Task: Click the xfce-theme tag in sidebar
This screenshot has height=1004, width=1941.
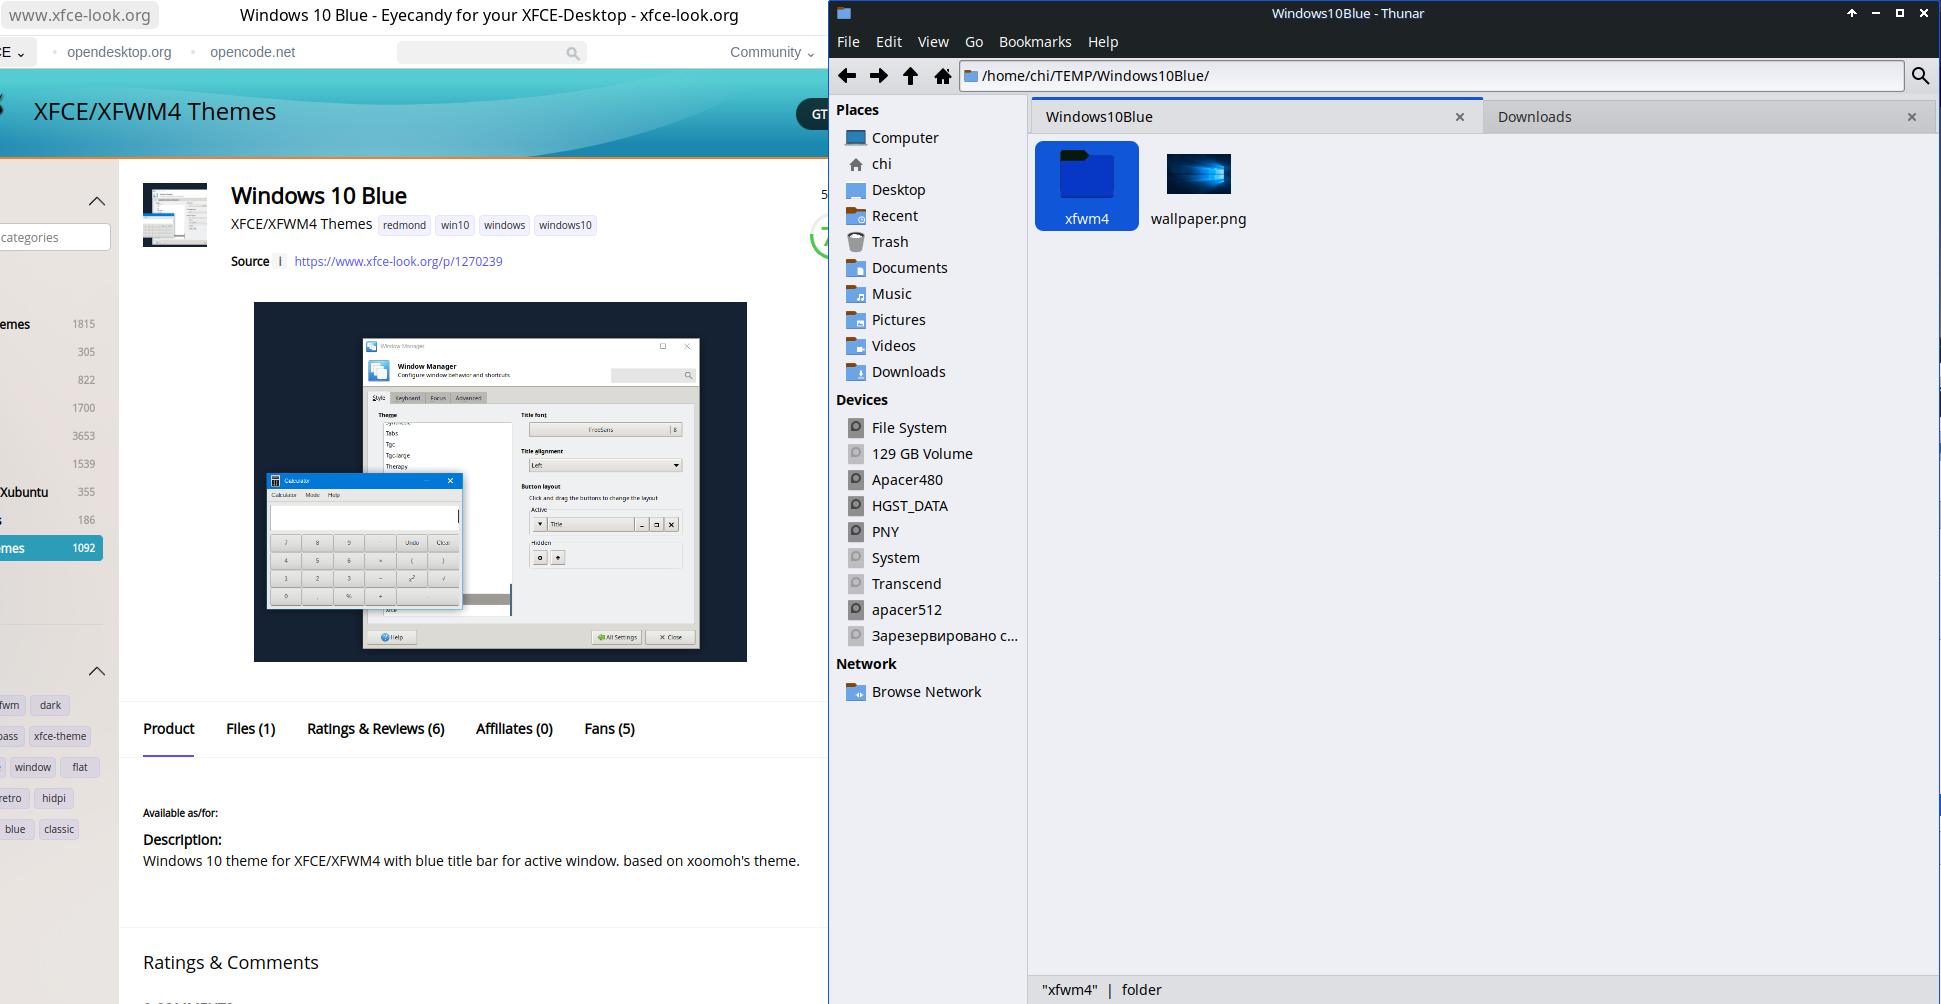Action: point(60,736)
